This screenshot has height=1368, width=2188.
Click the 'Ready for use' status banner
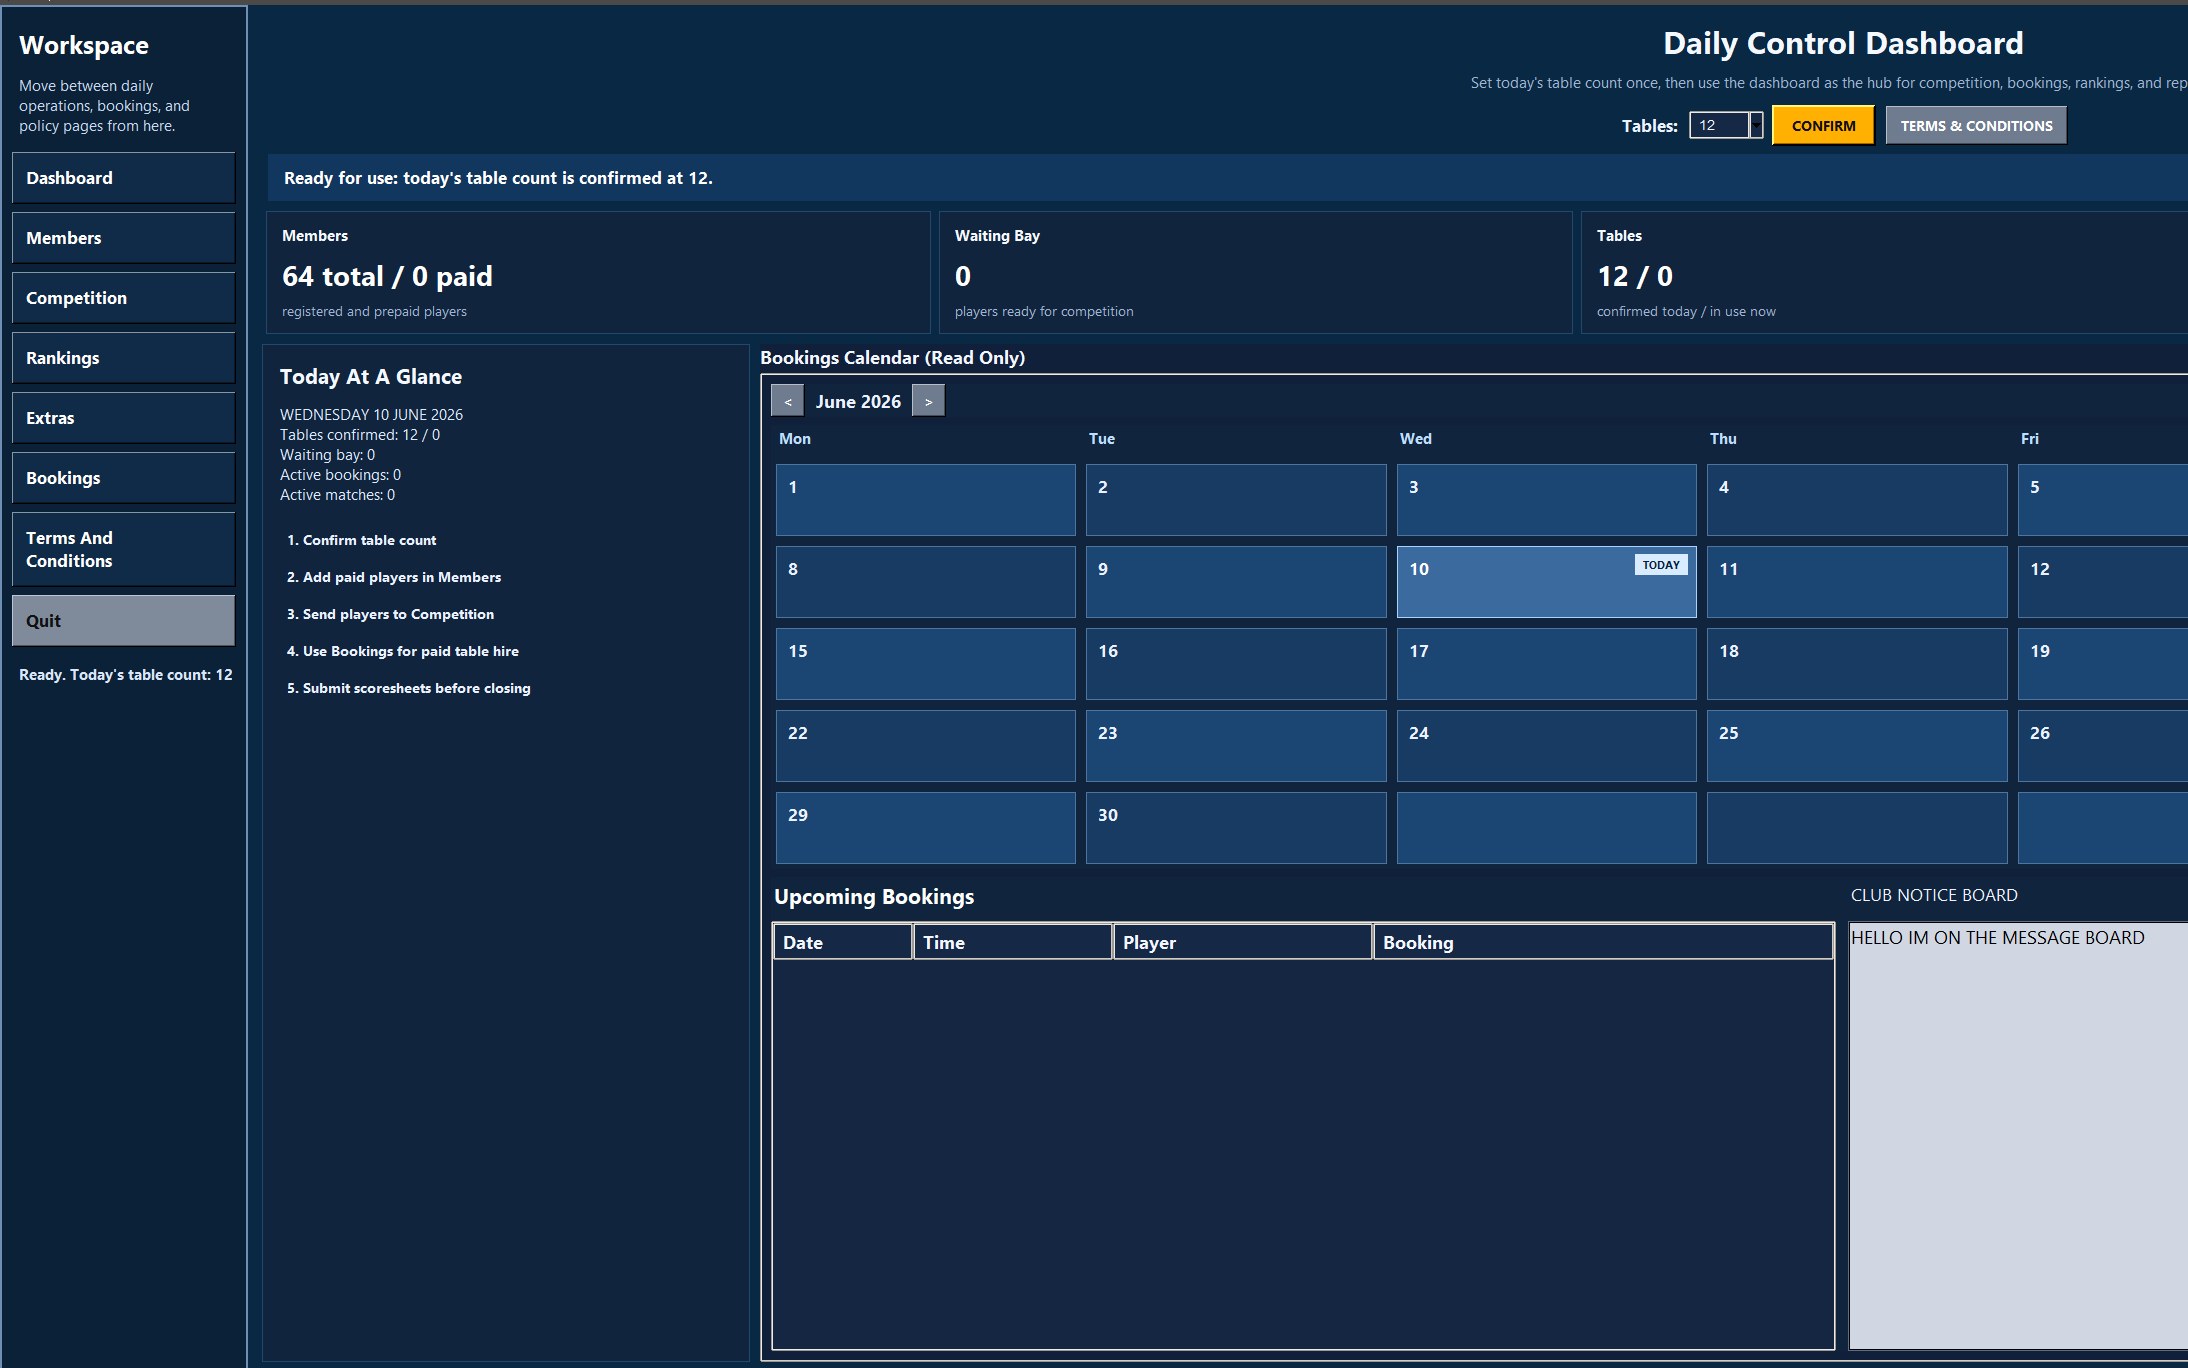click(1228, 178)
